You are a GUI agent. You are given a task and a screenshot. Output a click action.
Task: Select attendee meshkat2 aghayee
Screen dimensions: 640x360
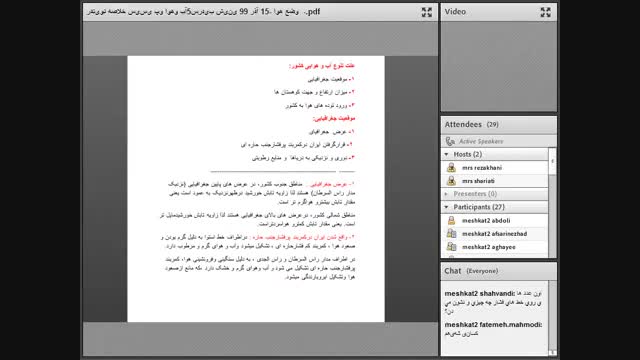[x=495, y=247]
